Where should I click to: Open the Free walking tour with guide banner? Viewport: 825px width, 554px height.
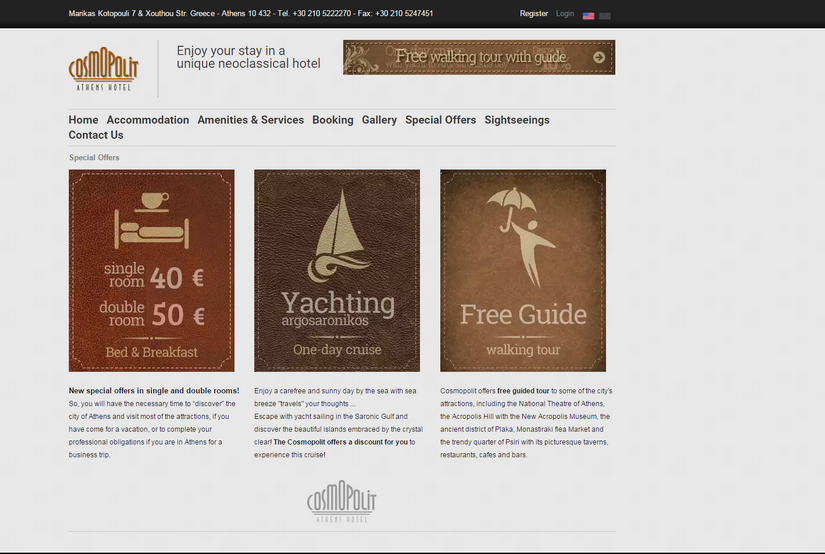(x=479, y=57)
